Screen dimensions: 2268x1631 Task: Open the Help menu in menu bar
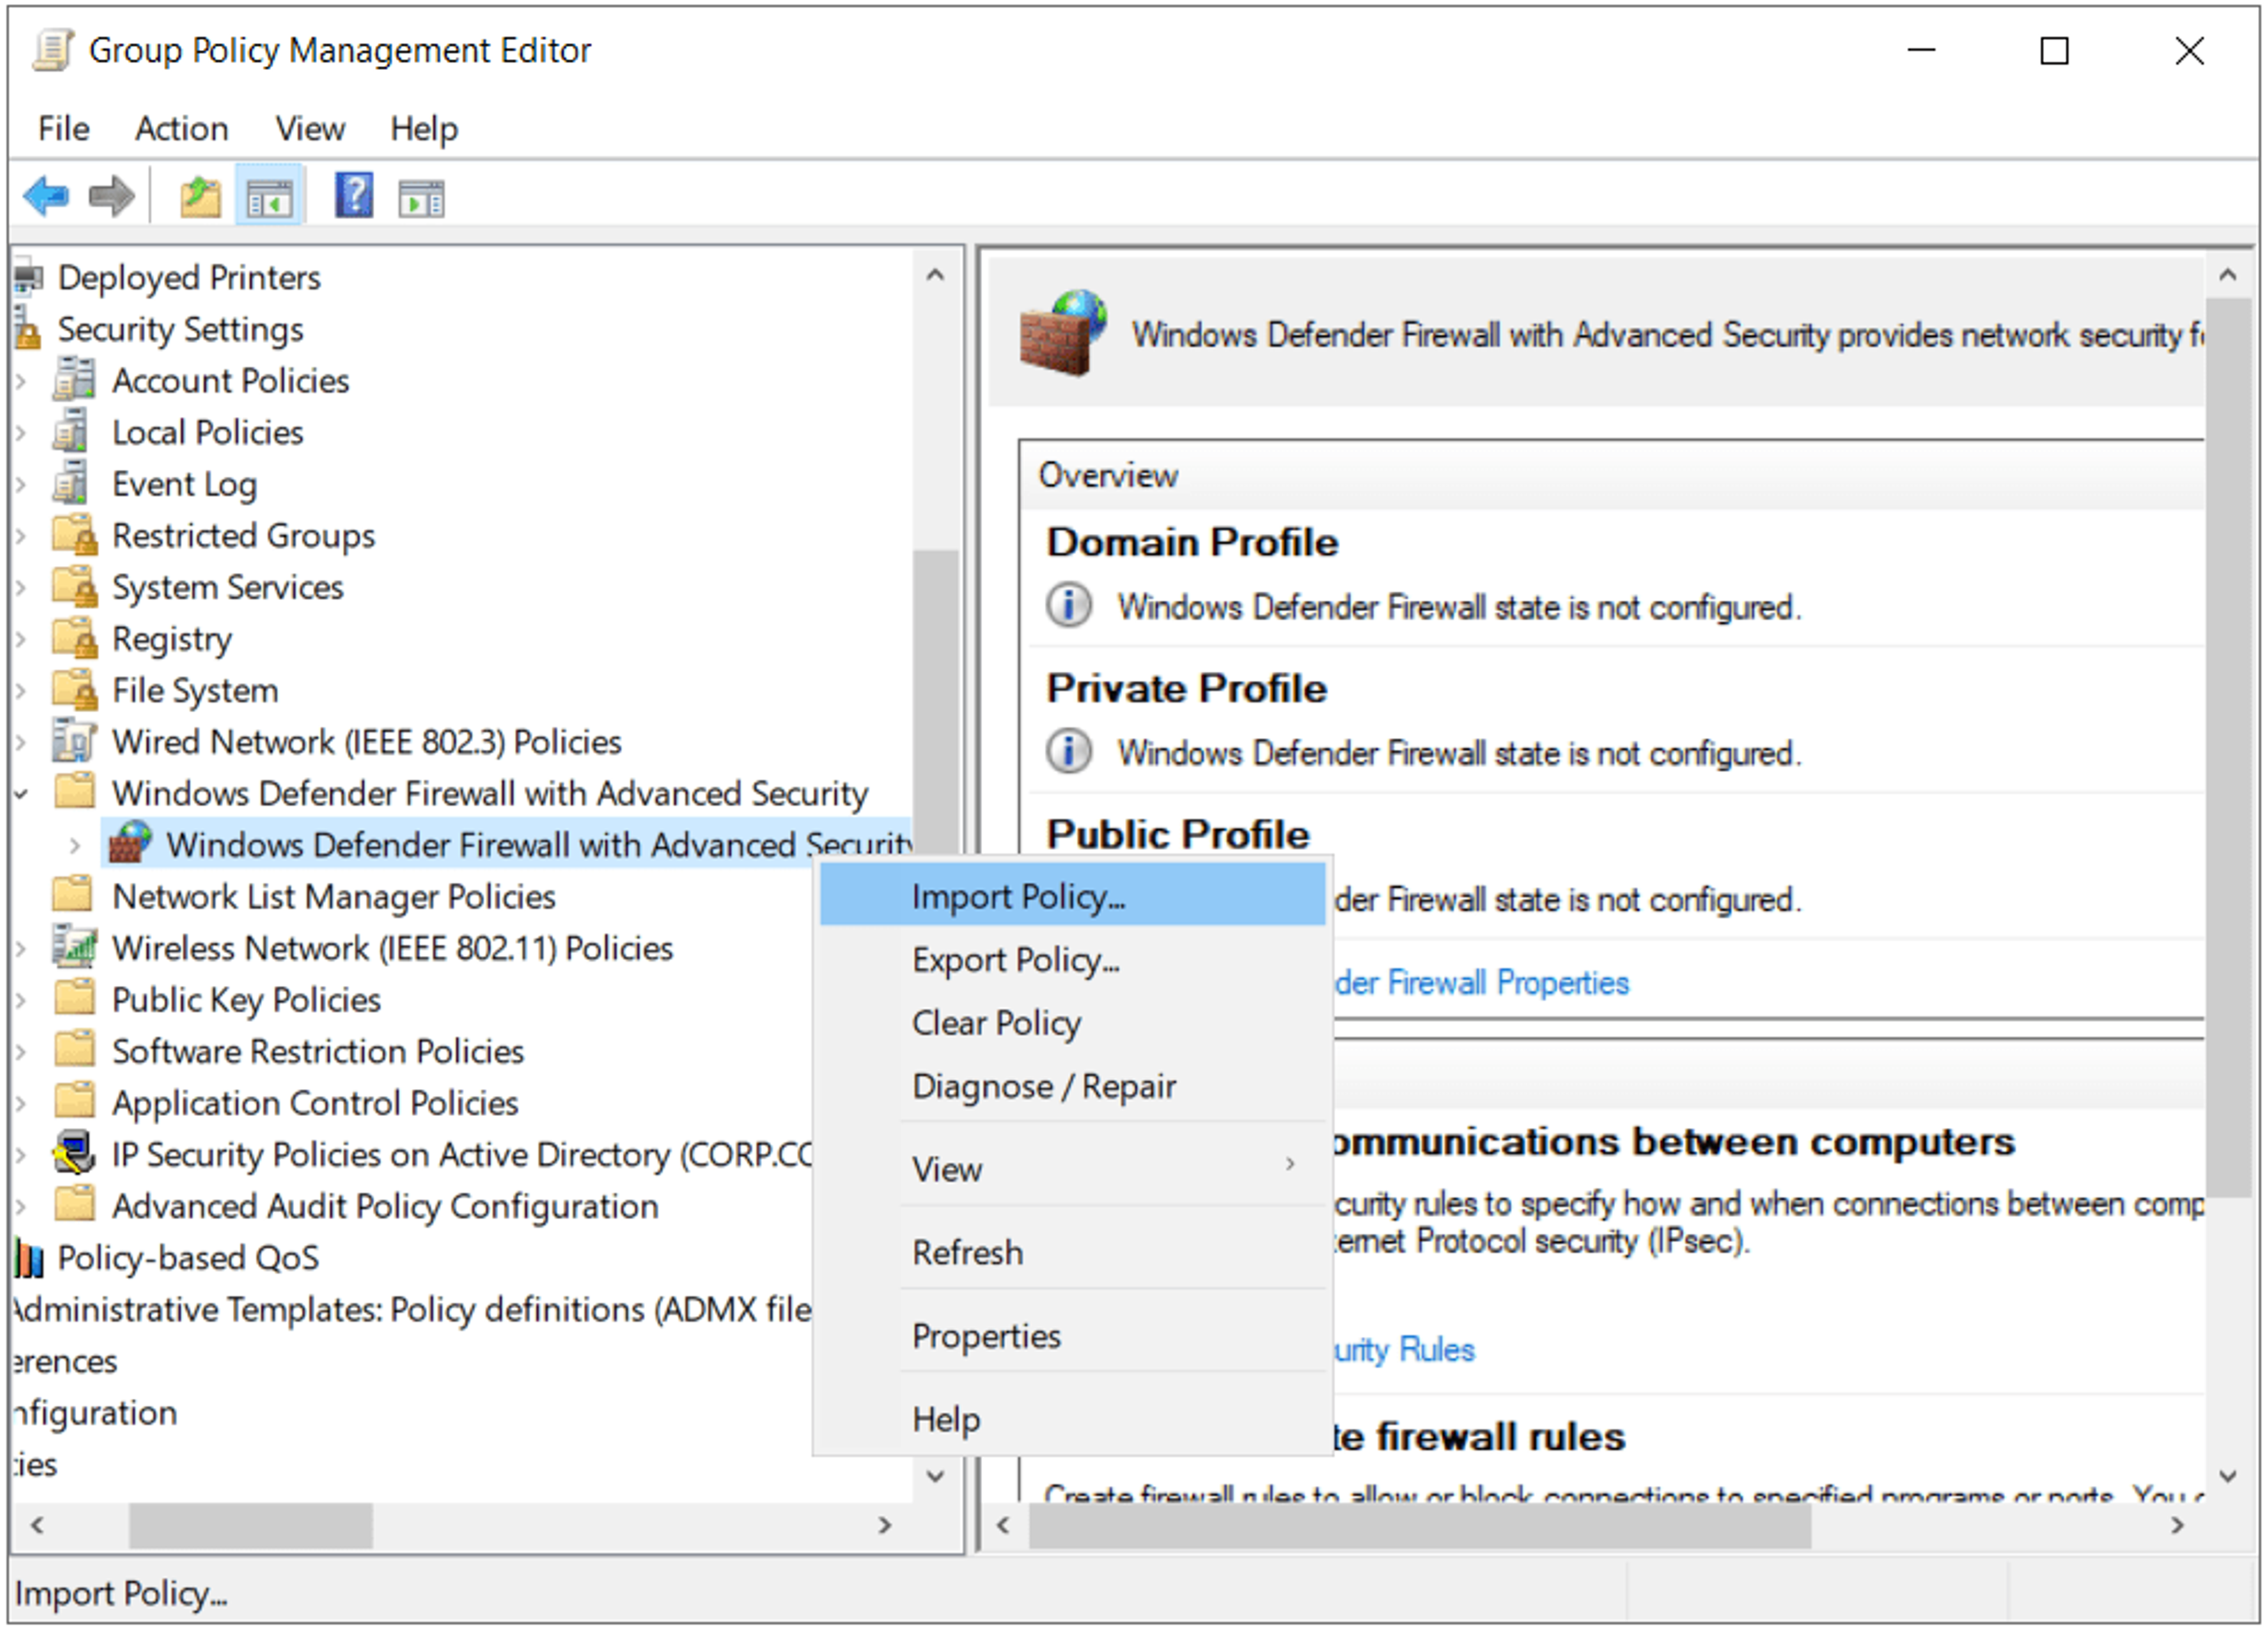pyautogui.click(x=424, y=128)
